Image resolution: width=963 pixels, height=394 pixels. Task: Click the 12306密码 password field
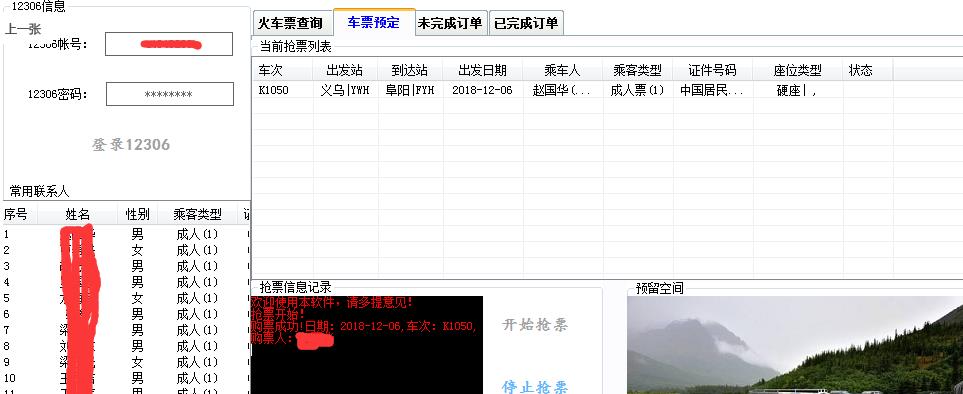tap(170, 95)
